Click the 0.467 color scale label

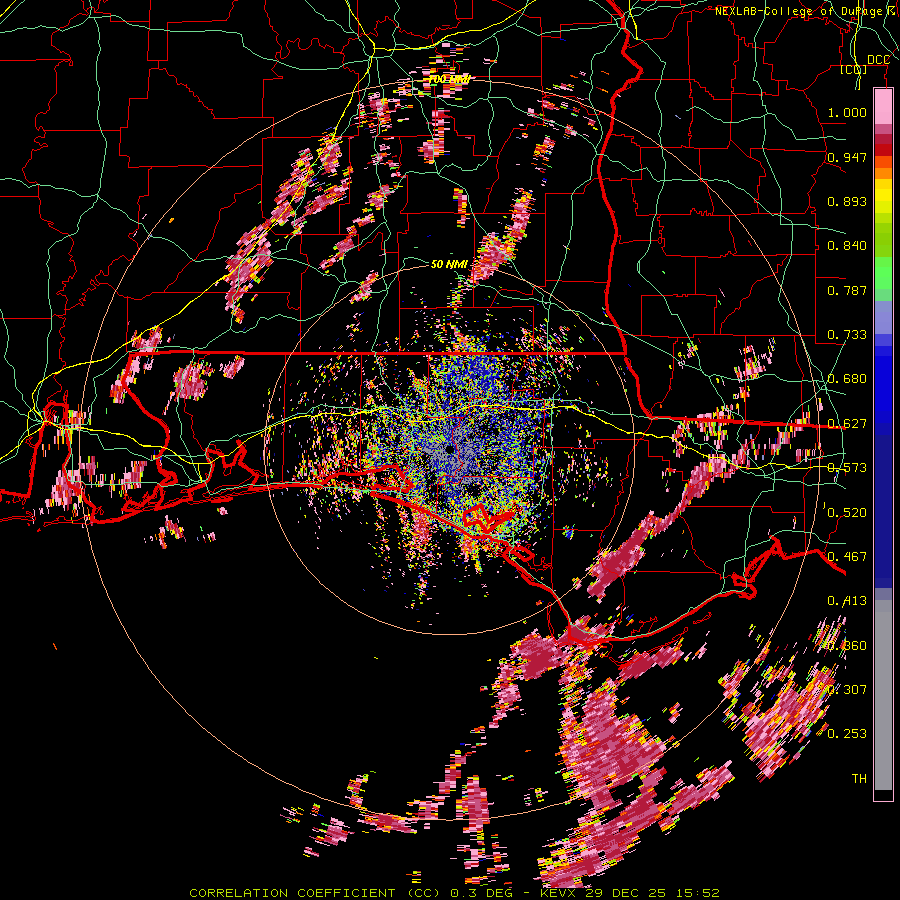[847, 556]
